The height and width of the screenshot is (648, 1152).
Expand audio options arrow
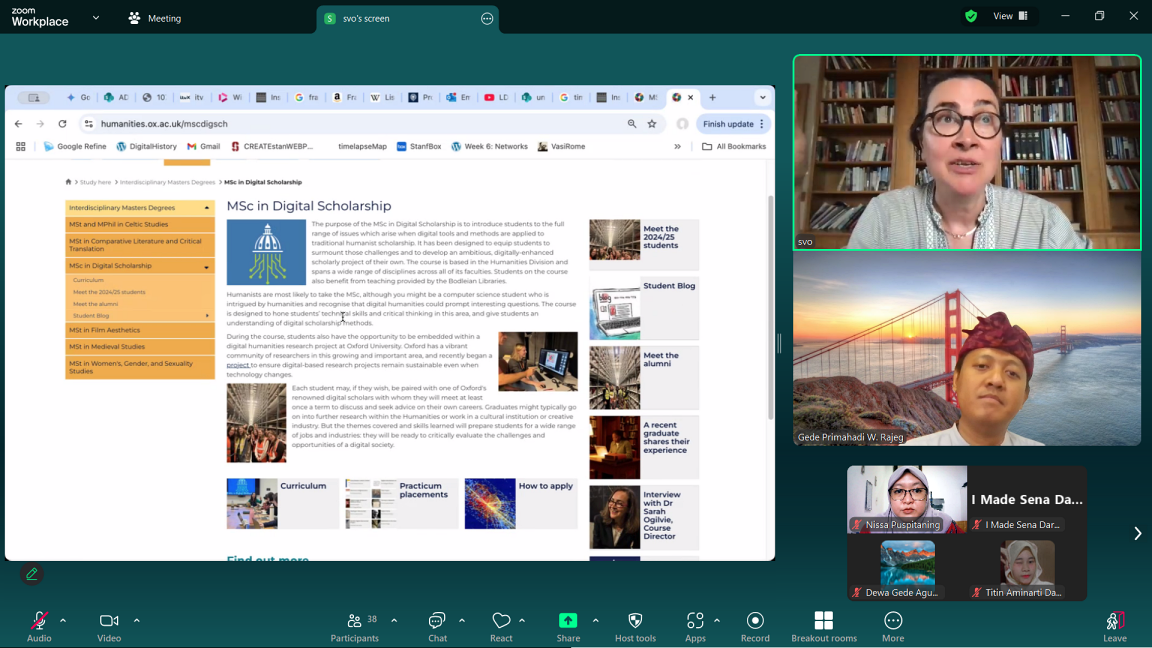[63, 621]
